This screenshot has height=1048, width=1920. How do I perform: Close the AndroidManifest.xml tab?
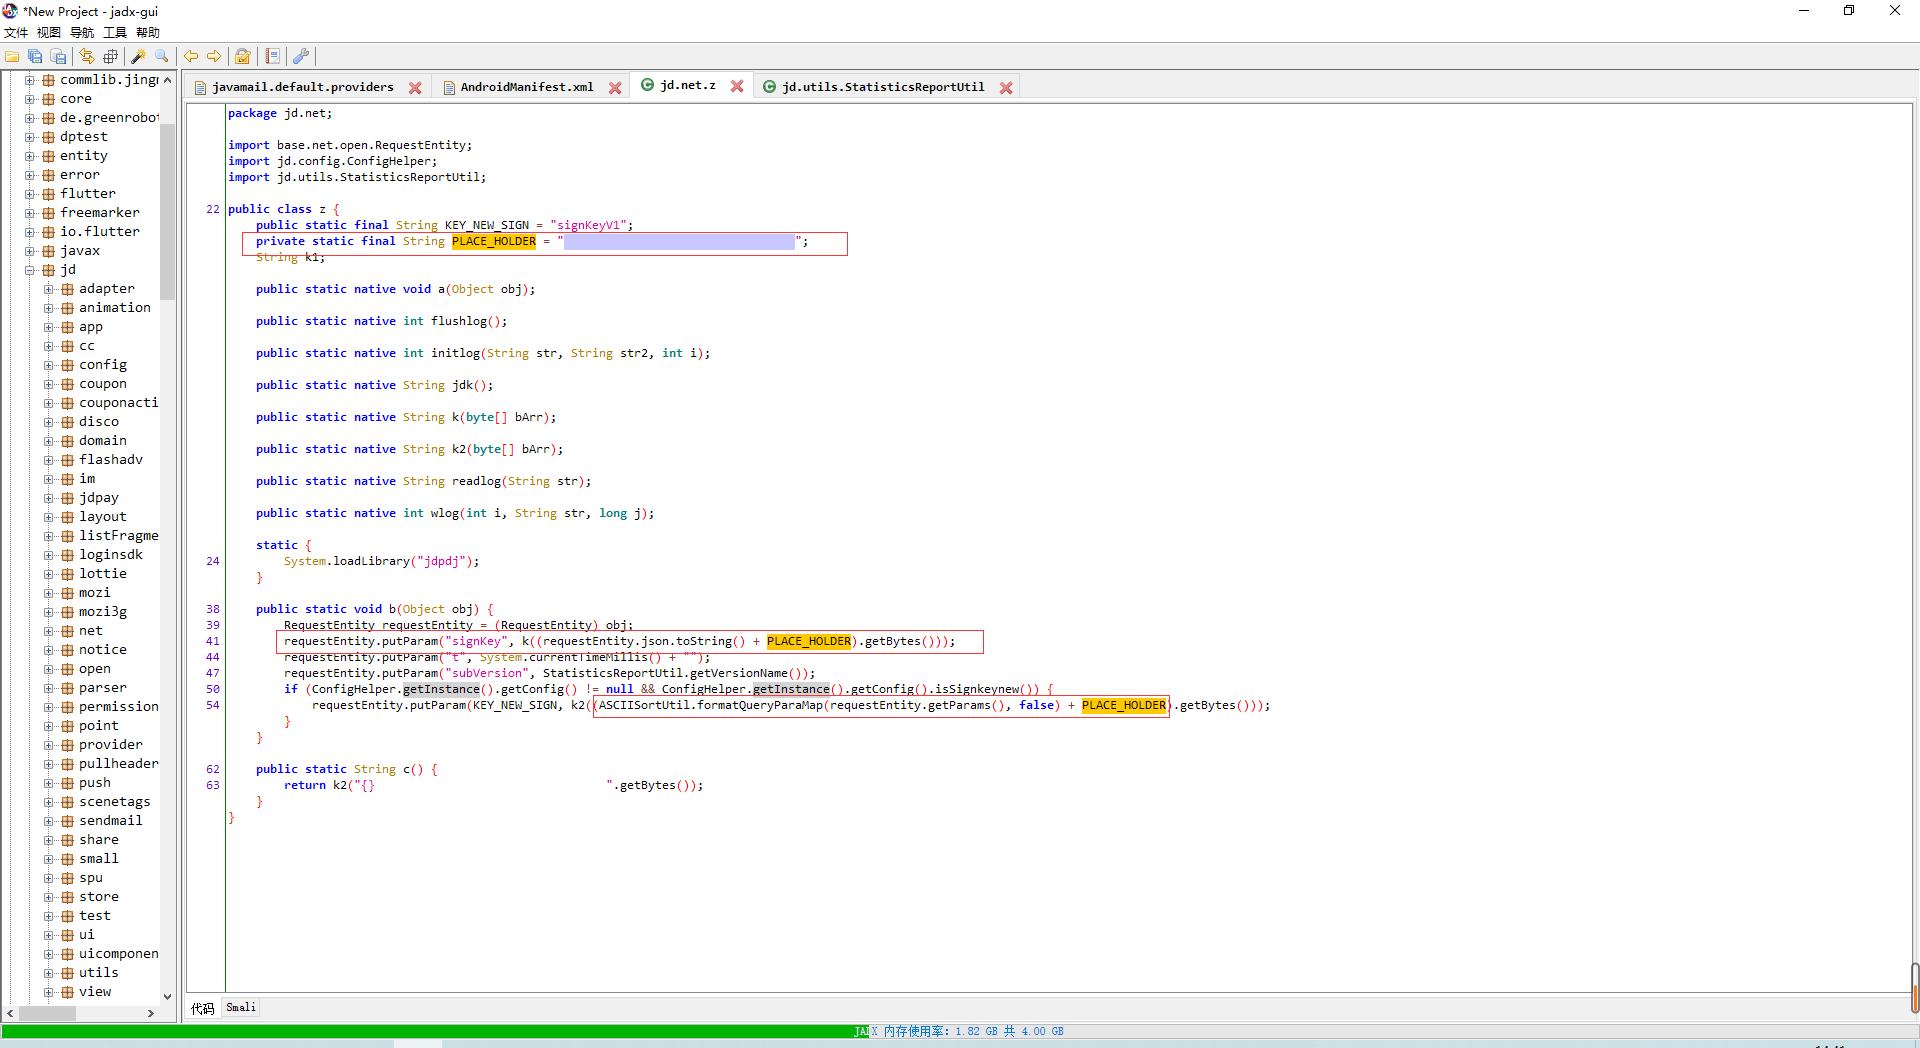pyautogui.click(x=615, y=88)
